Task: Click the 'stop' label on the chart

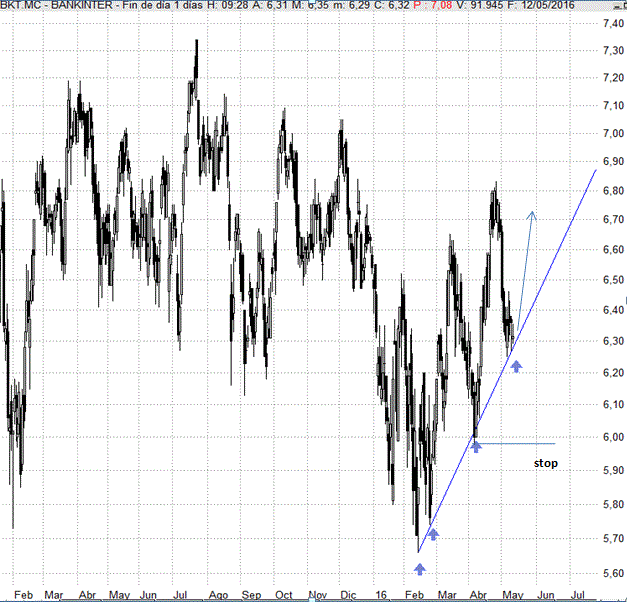Action: [x=546, y=463]
